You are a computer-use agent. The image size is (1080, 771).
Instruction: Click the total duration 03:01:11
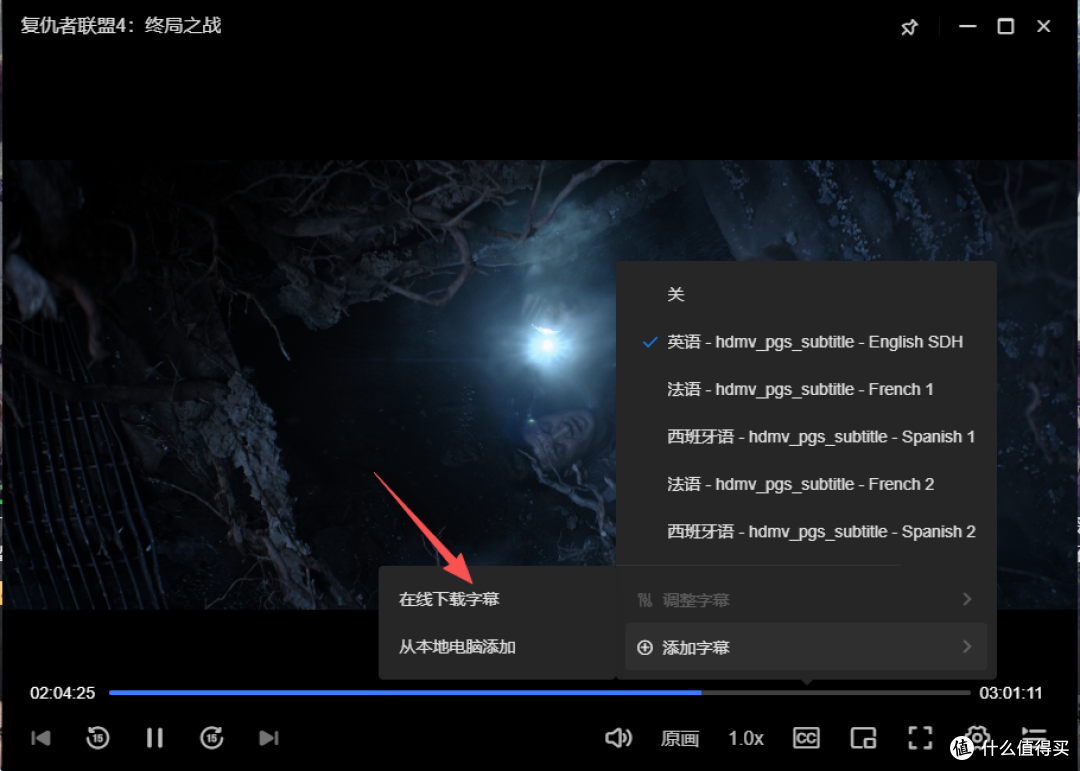point(1010,693)
